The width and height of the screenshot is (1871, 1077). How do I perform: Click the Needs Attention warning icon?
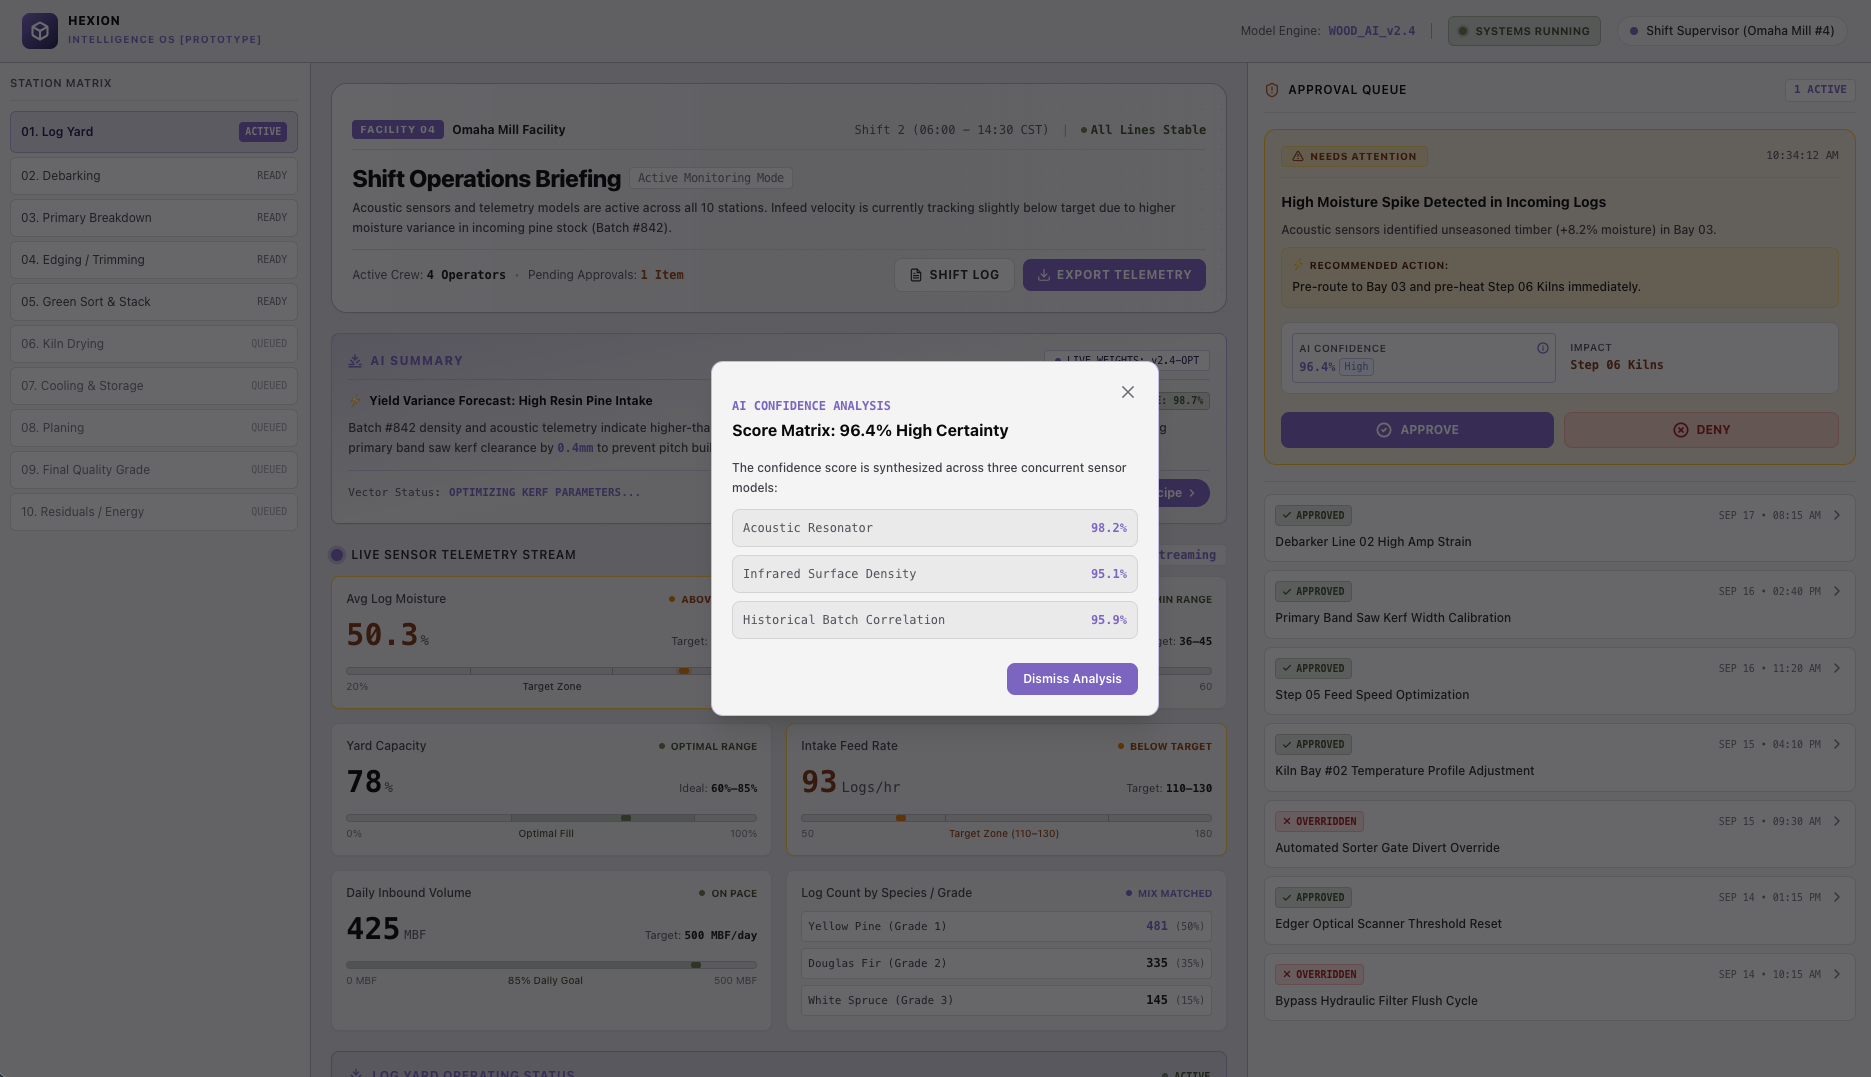click(1298, 156)
